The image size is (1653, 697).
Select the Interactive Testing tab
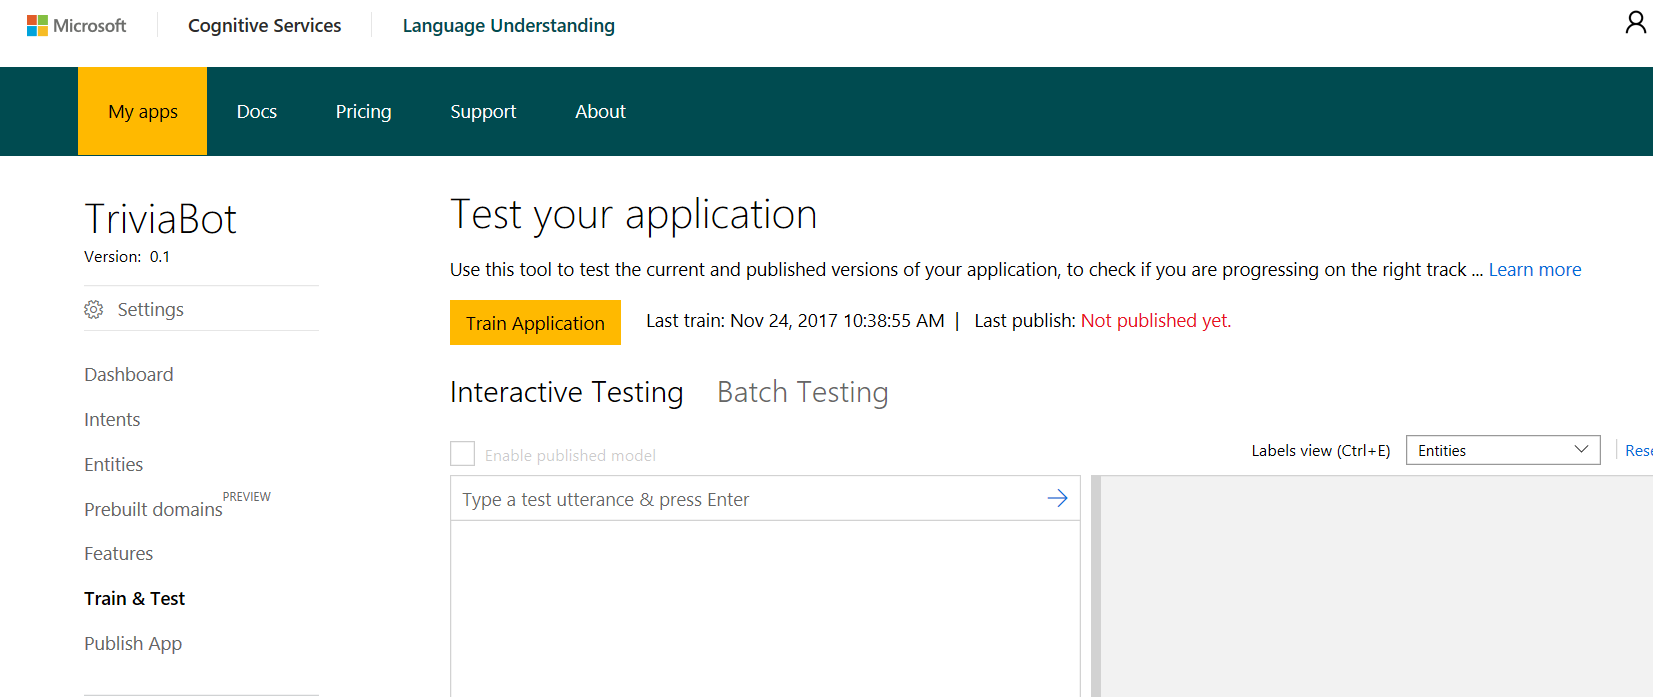click(566, 392)
